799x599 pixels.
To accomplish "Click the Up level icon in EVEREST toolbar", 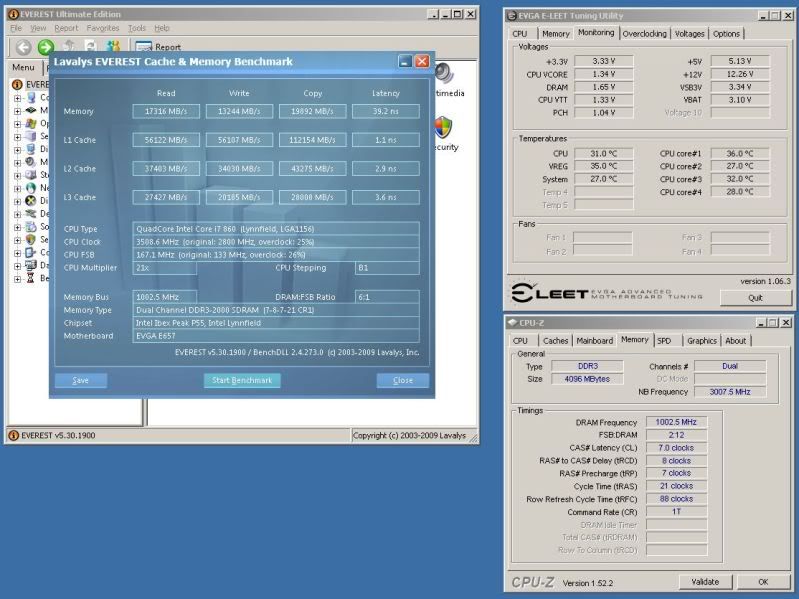I will (x=69, y=46).
